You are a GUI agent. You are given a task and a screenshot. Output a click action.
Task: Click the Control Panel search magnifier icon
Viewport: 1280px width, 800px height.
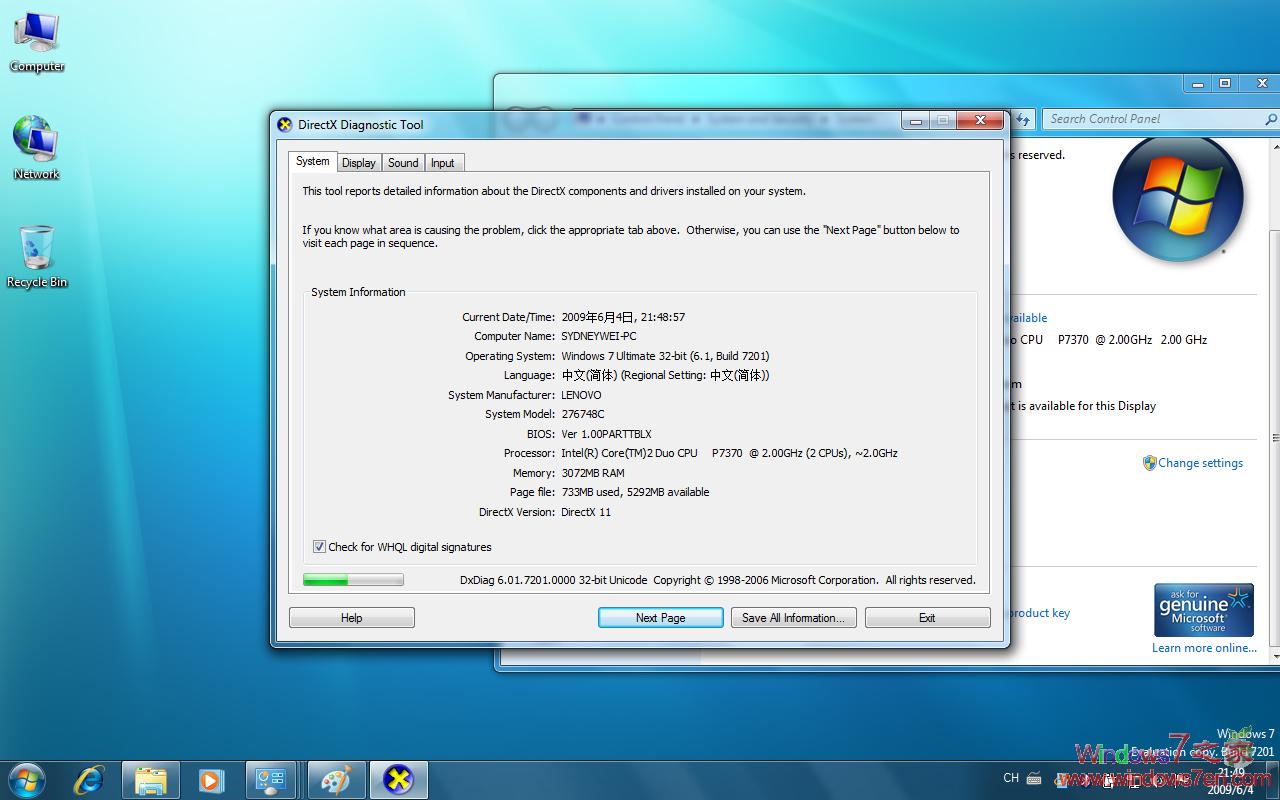[1270, 119]
